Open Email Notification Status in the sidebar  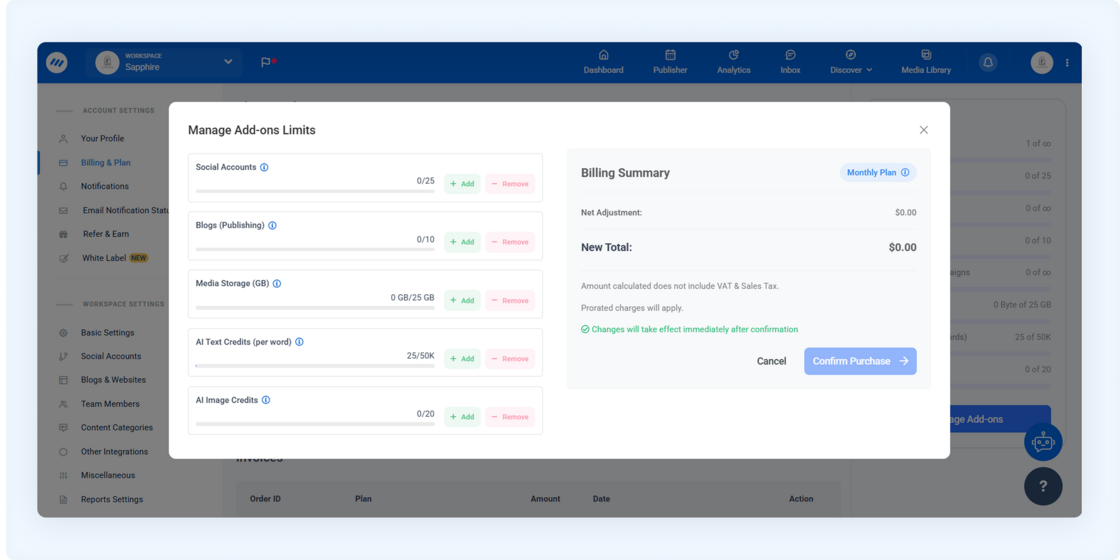(126, 210)
